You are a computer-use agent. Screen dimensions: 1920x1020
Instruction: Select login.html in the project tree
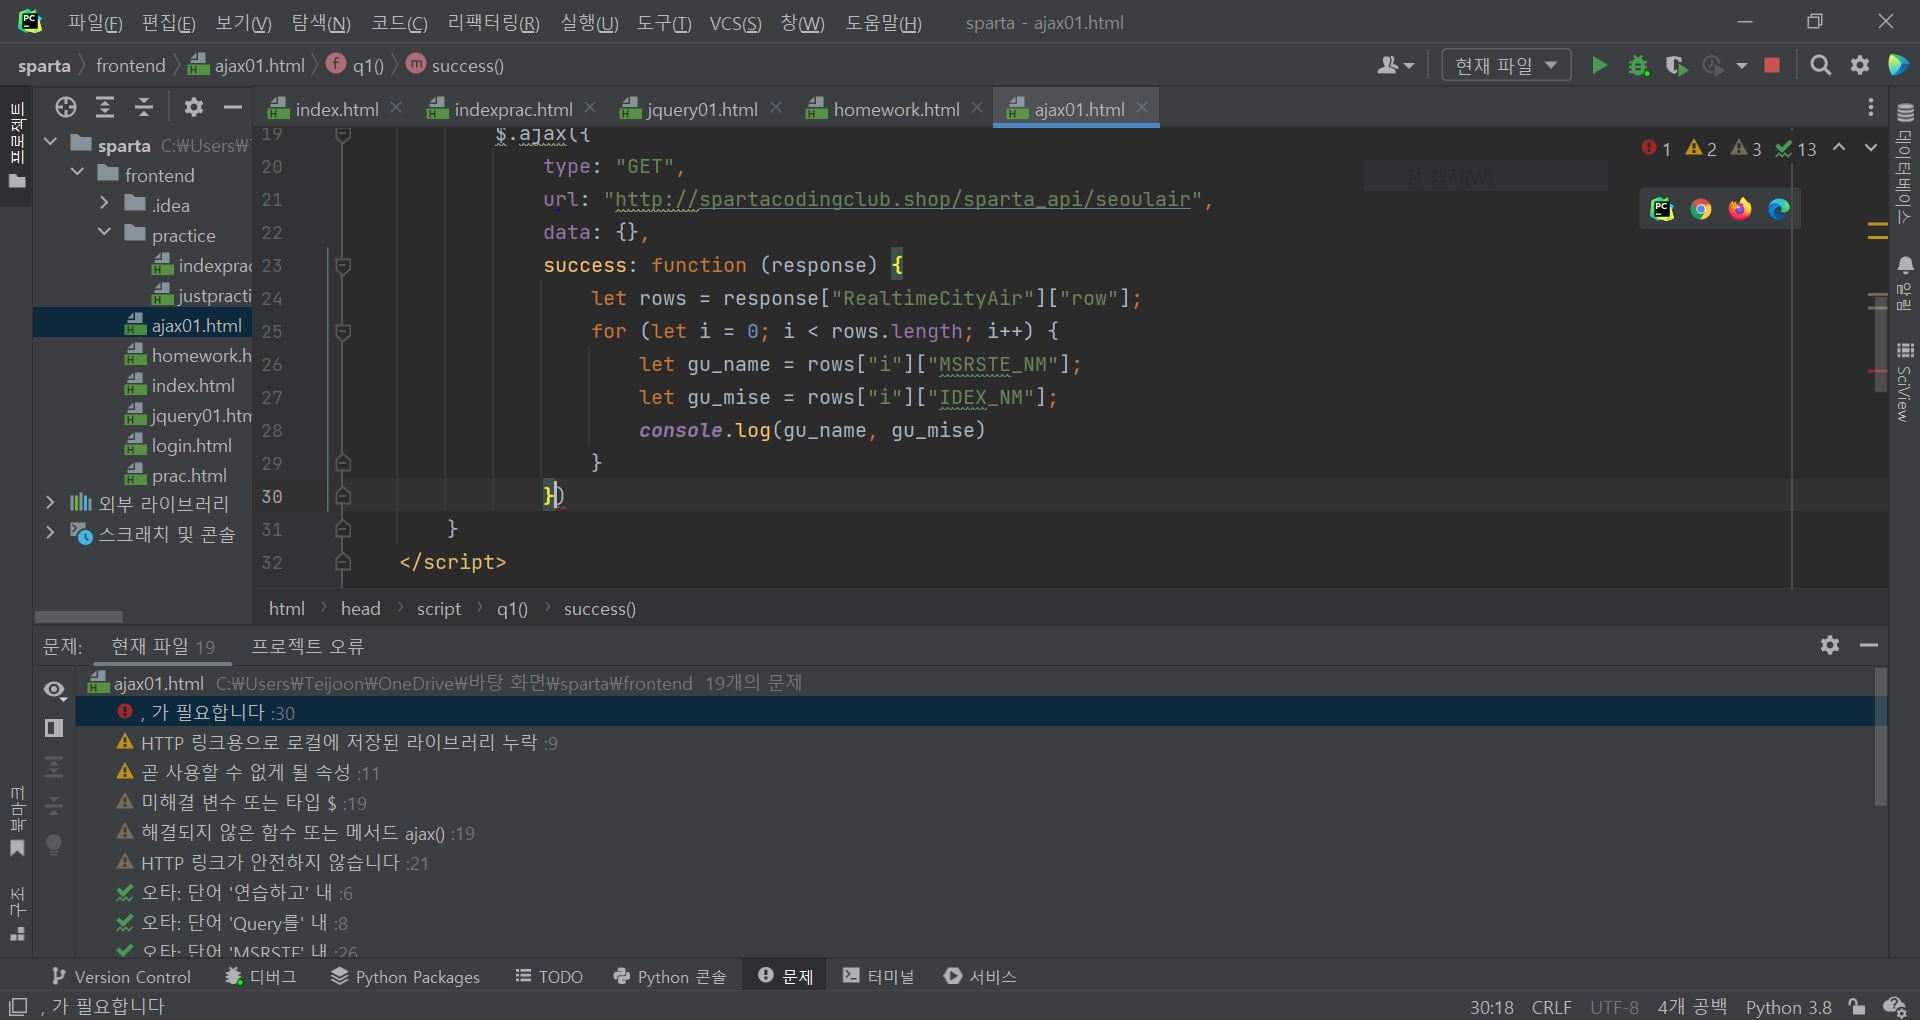(x=191, y=445)
